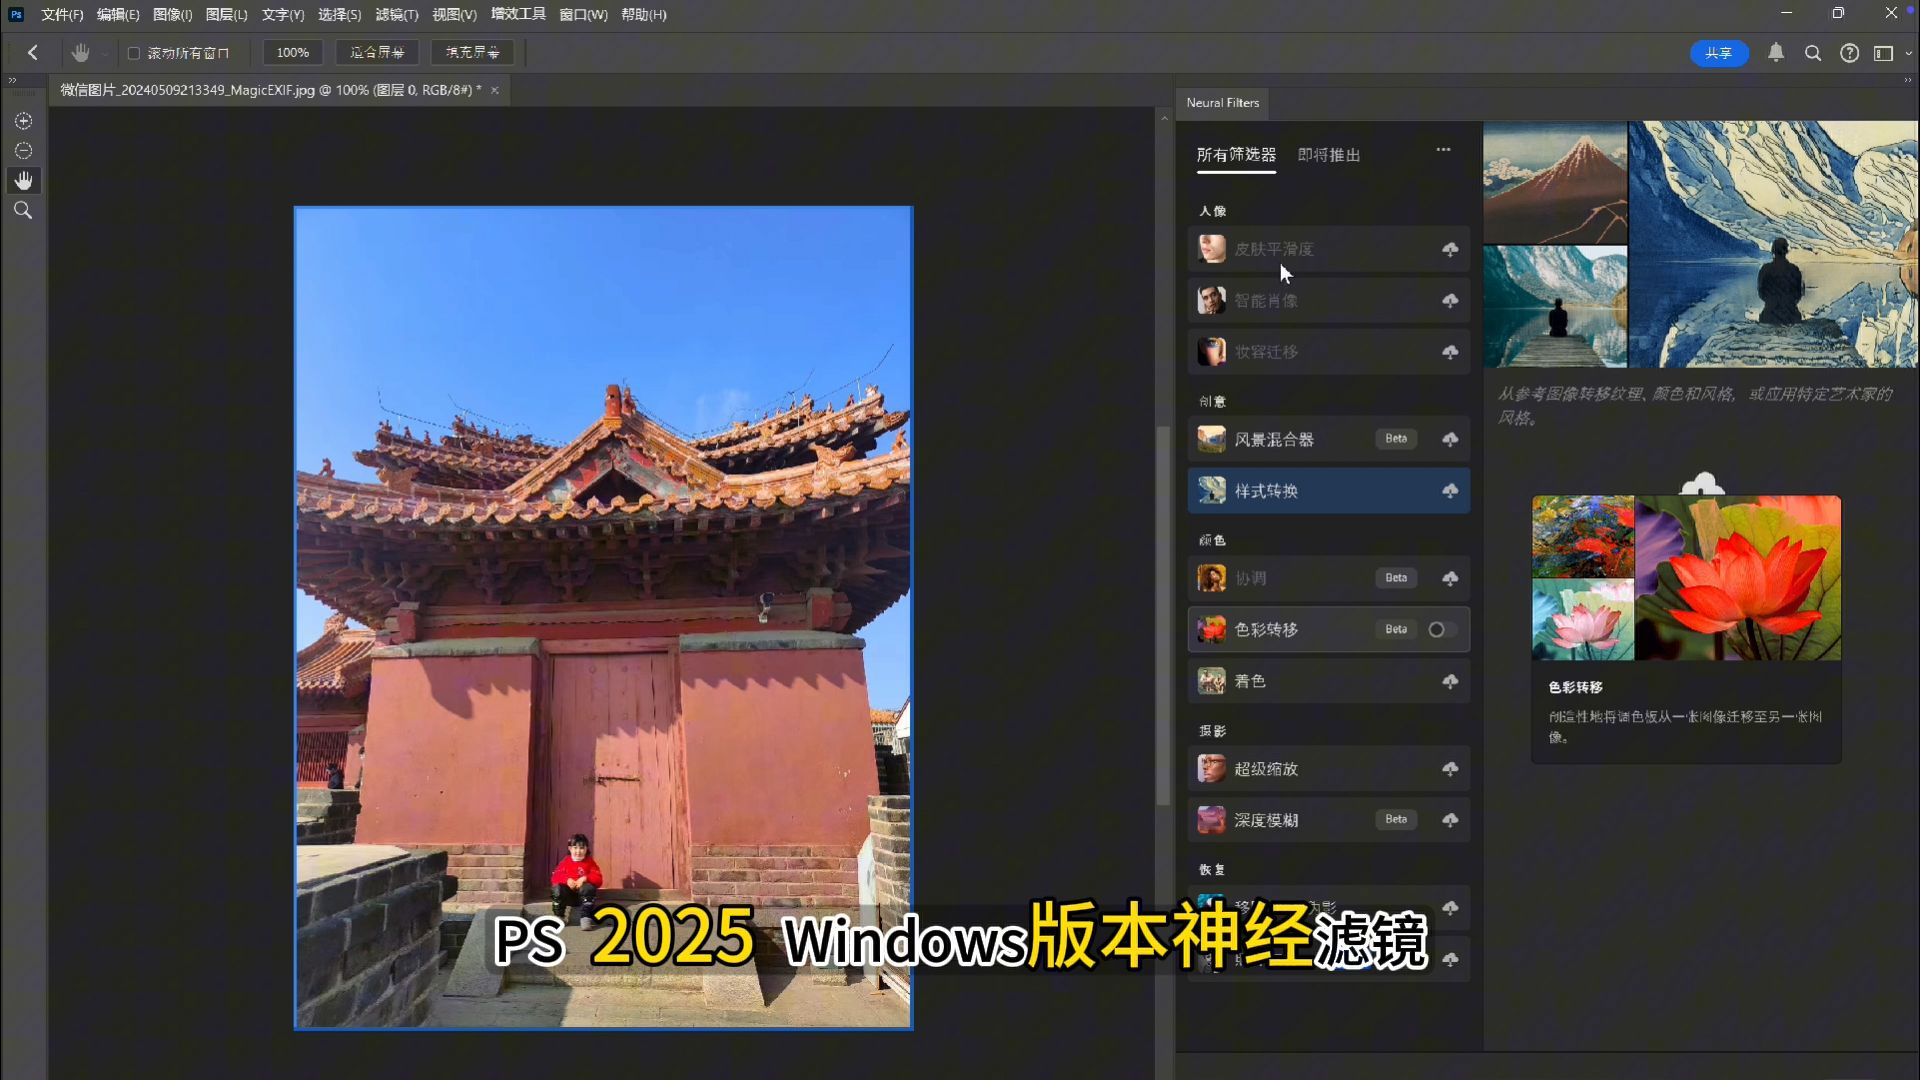Open the 文件(F) menu
This screenshot has height=1080, width=1920.
click(x=62, y=14)
